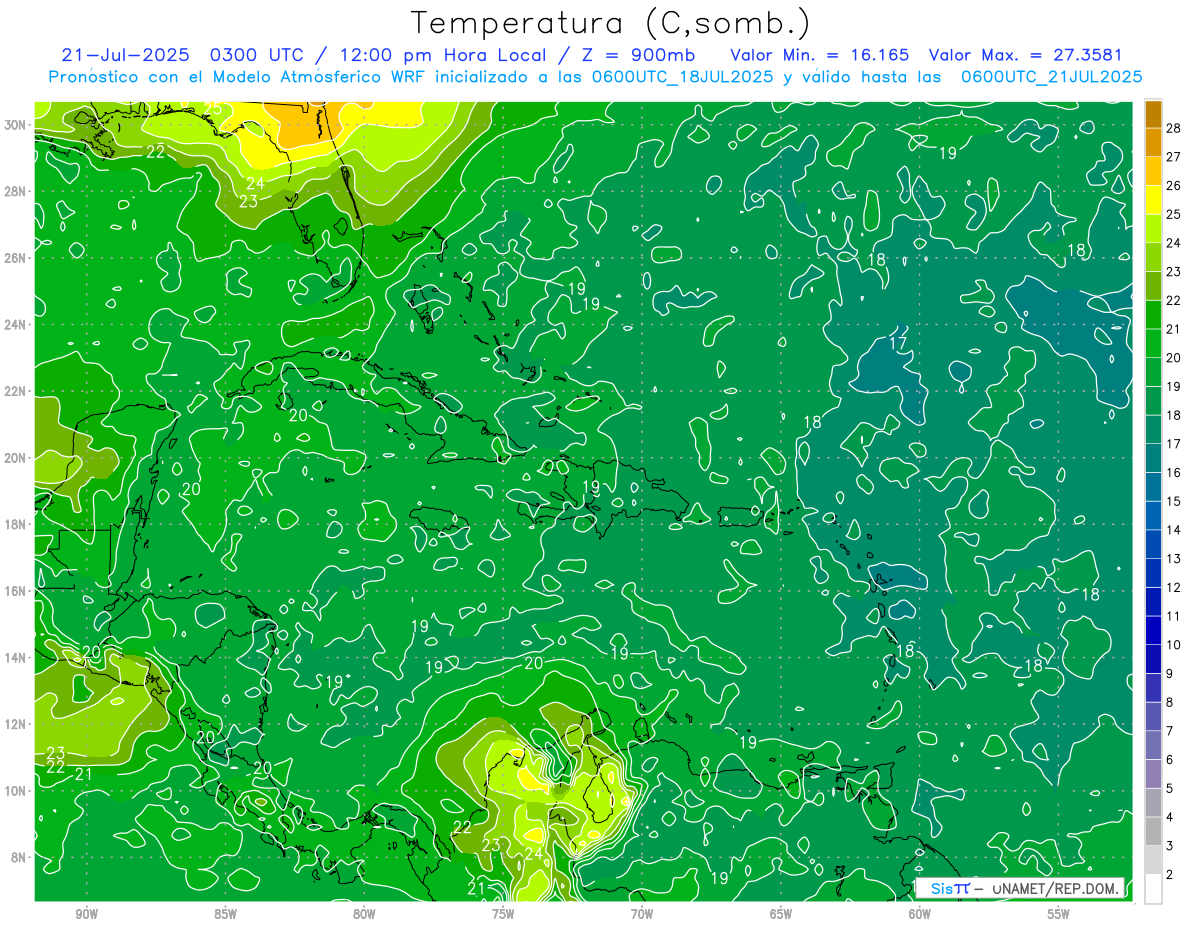Click the colorbar legend value 28

coord(1174,127)
